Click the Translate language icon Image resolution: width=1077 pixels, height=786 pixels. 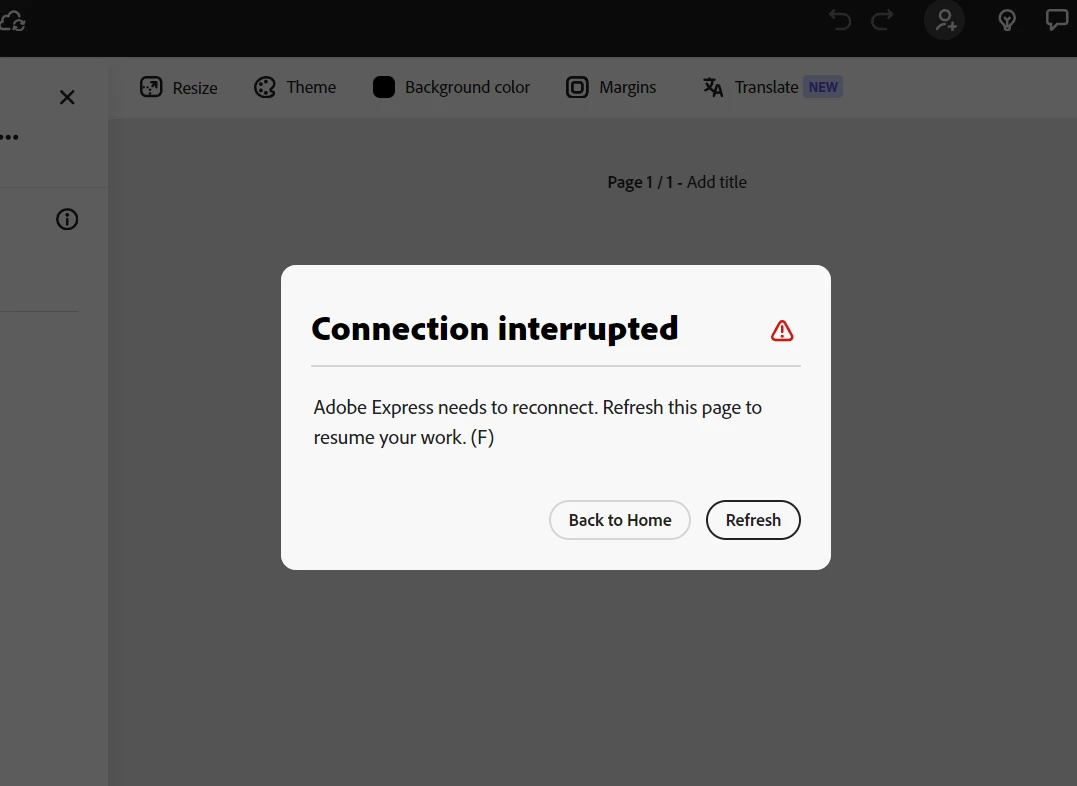pos(713,87)
